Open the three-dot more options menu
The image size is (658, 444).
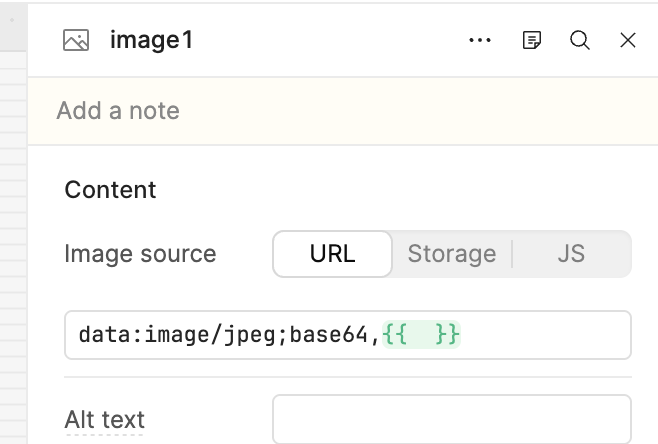coord(480,40)
